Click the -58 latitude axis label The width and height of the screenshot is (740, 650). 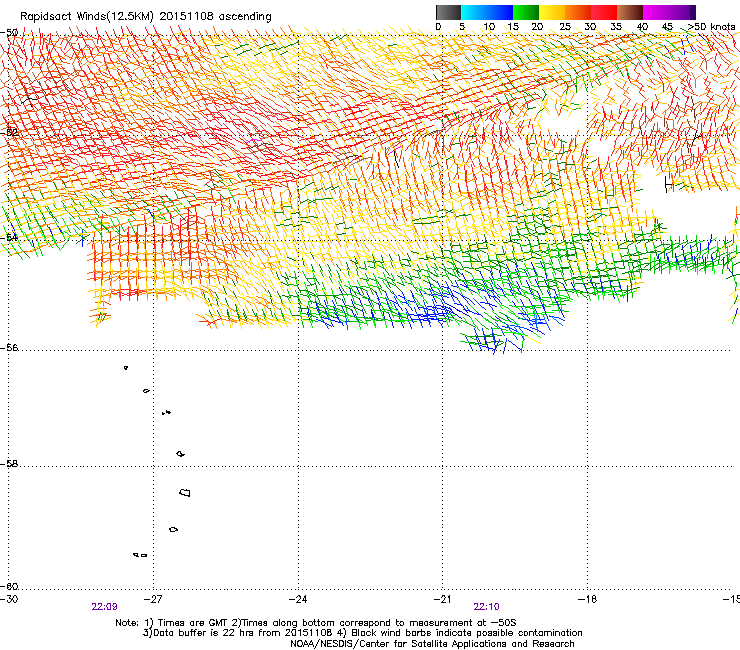[9, 464]
